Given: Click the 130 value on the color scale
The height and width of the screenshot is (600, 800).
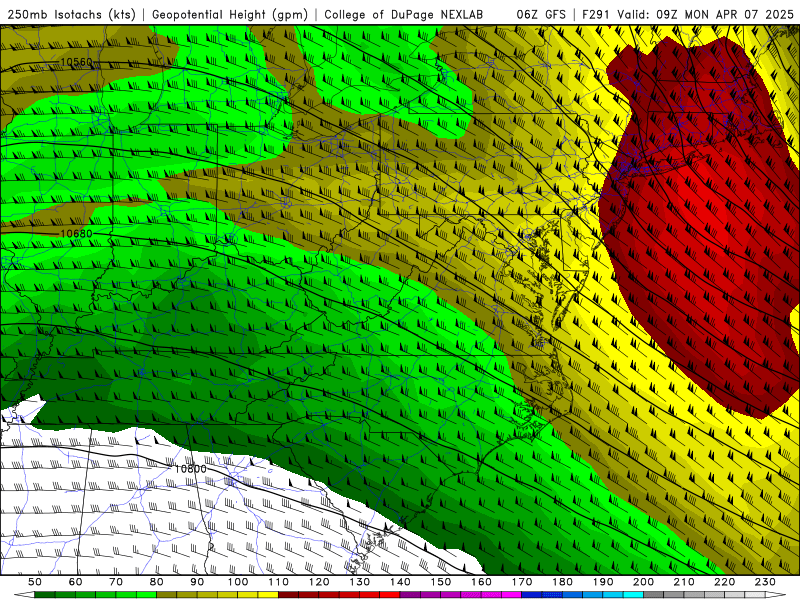Looking at the screenshot, I should tap(360, 582).
